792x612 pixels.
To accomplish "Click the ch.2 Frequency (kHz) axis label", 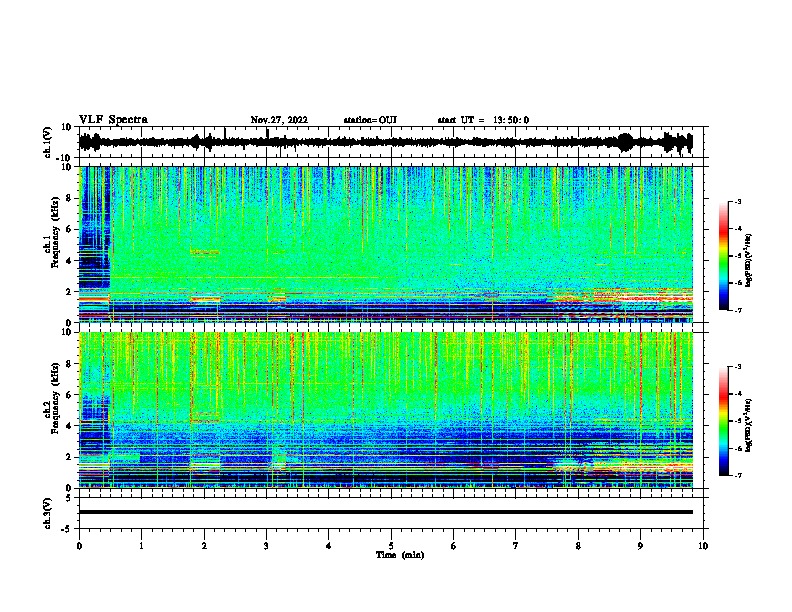I will [51, 398].
